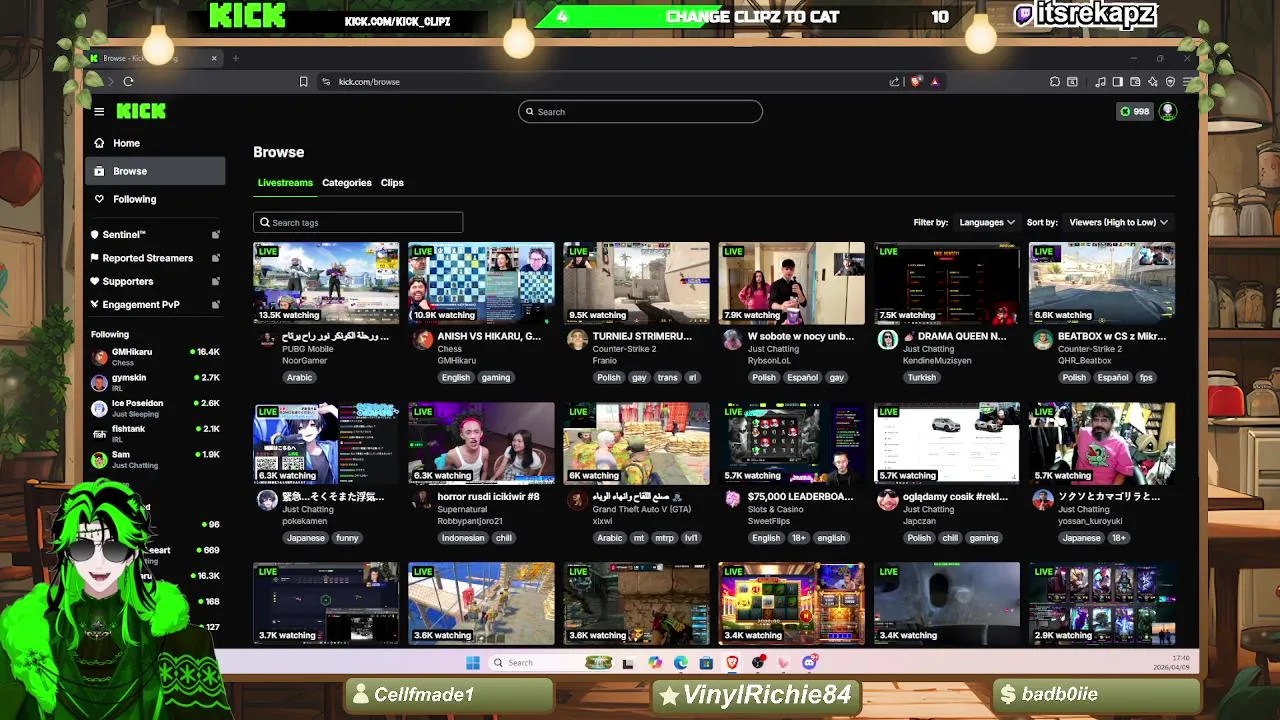Reload the page with browser refresh icon

(x=128, y=82)
